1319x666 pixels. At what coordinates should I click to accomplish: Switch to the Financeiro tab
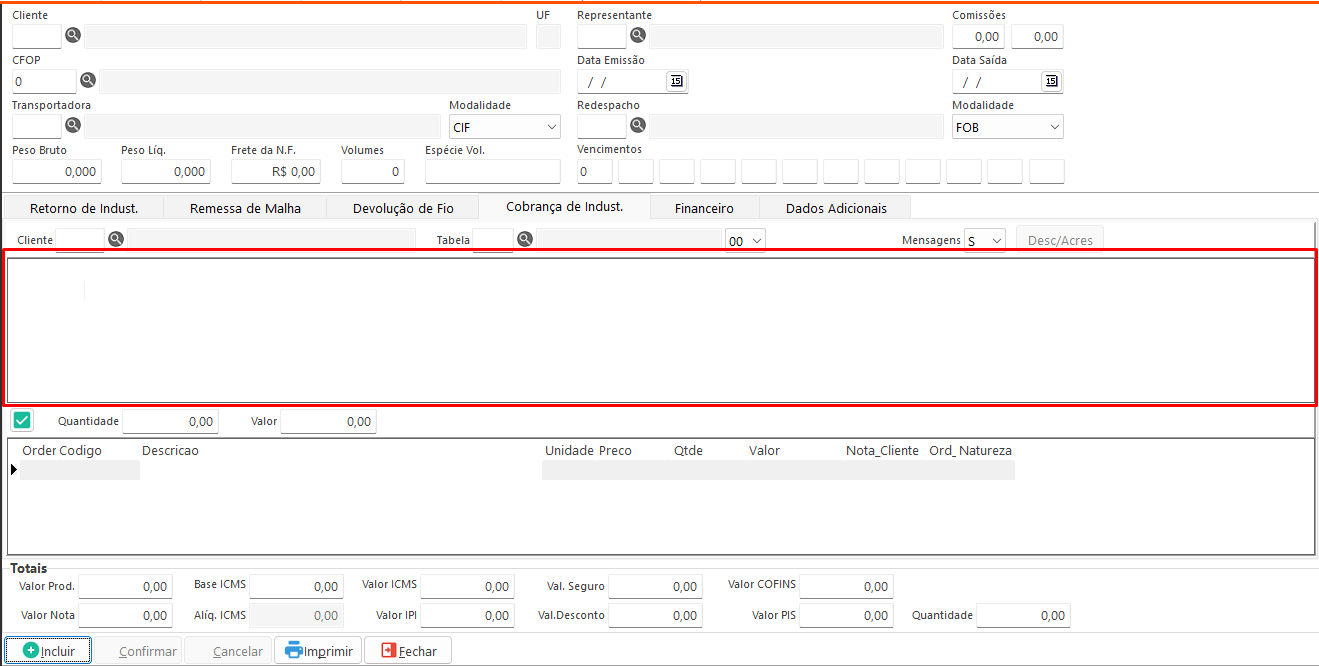[704, 208]
